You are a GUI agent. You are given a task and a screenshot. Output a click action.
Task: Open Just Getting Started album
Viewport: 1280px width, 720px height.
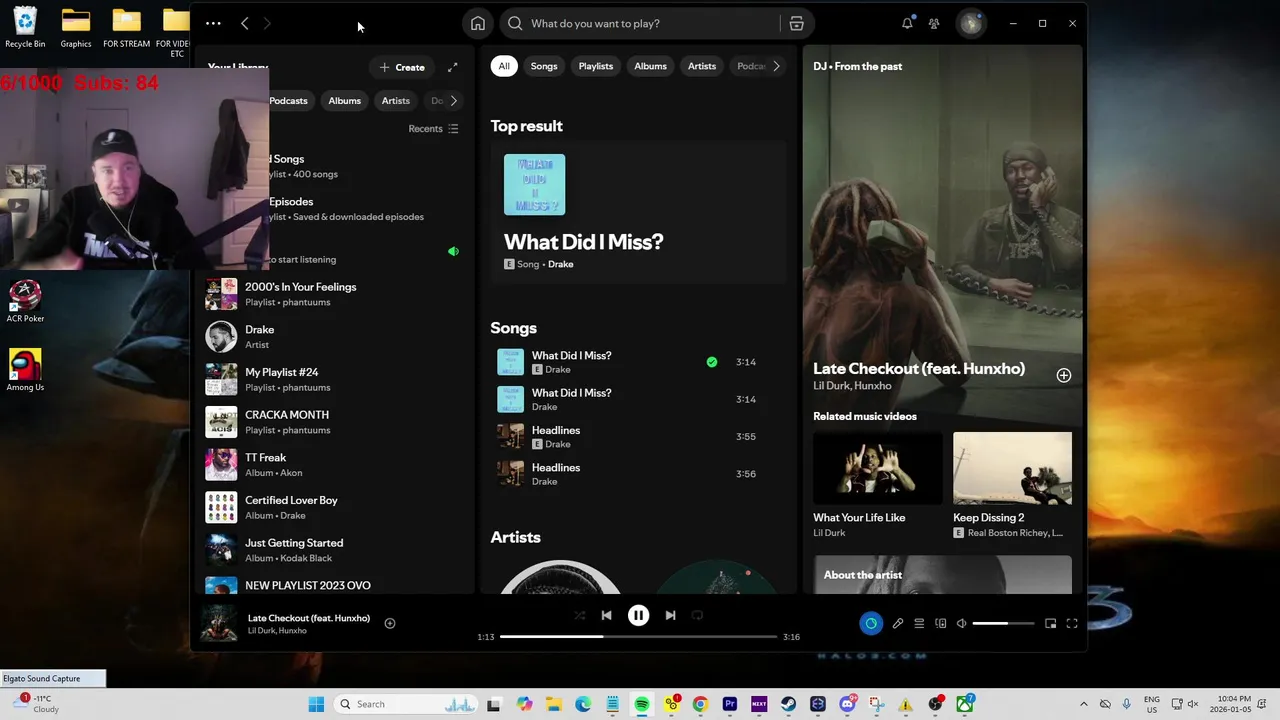(332, 550)
